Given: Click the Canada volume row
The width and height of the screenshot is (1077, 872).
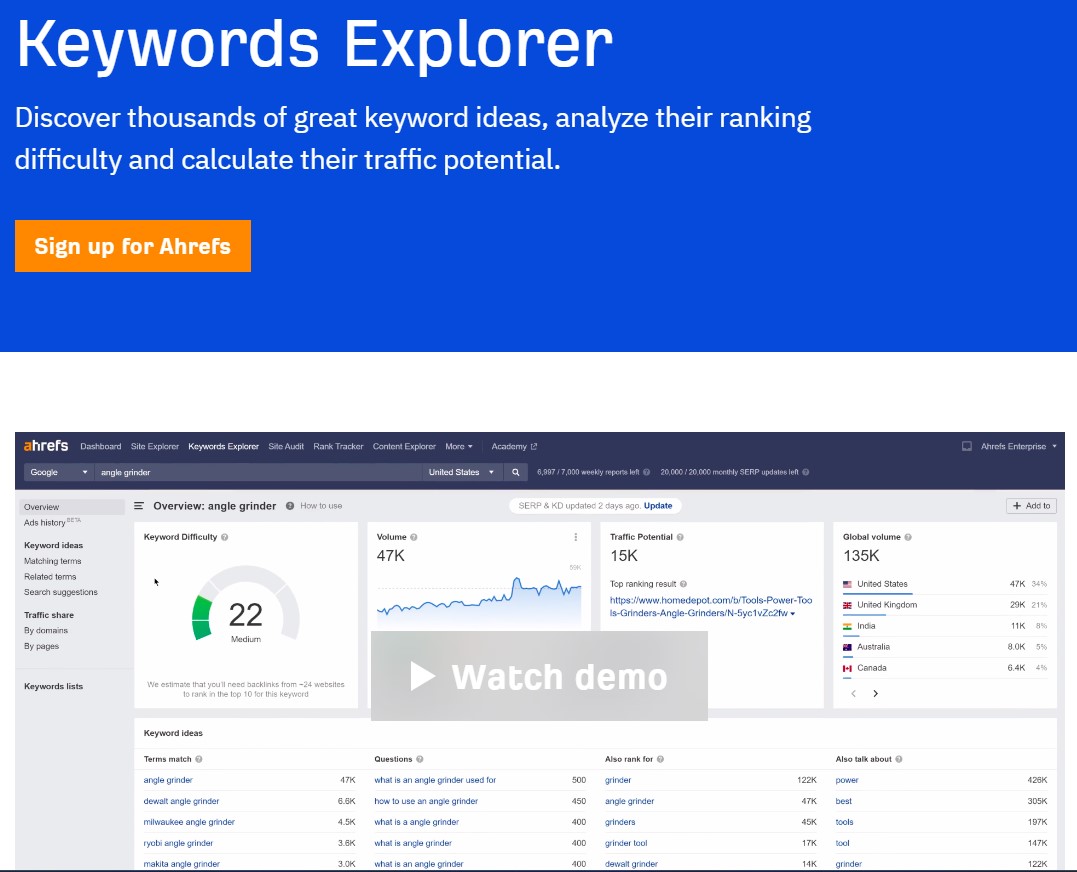Looking at the screenshot, I should click(x=945, y=668).
